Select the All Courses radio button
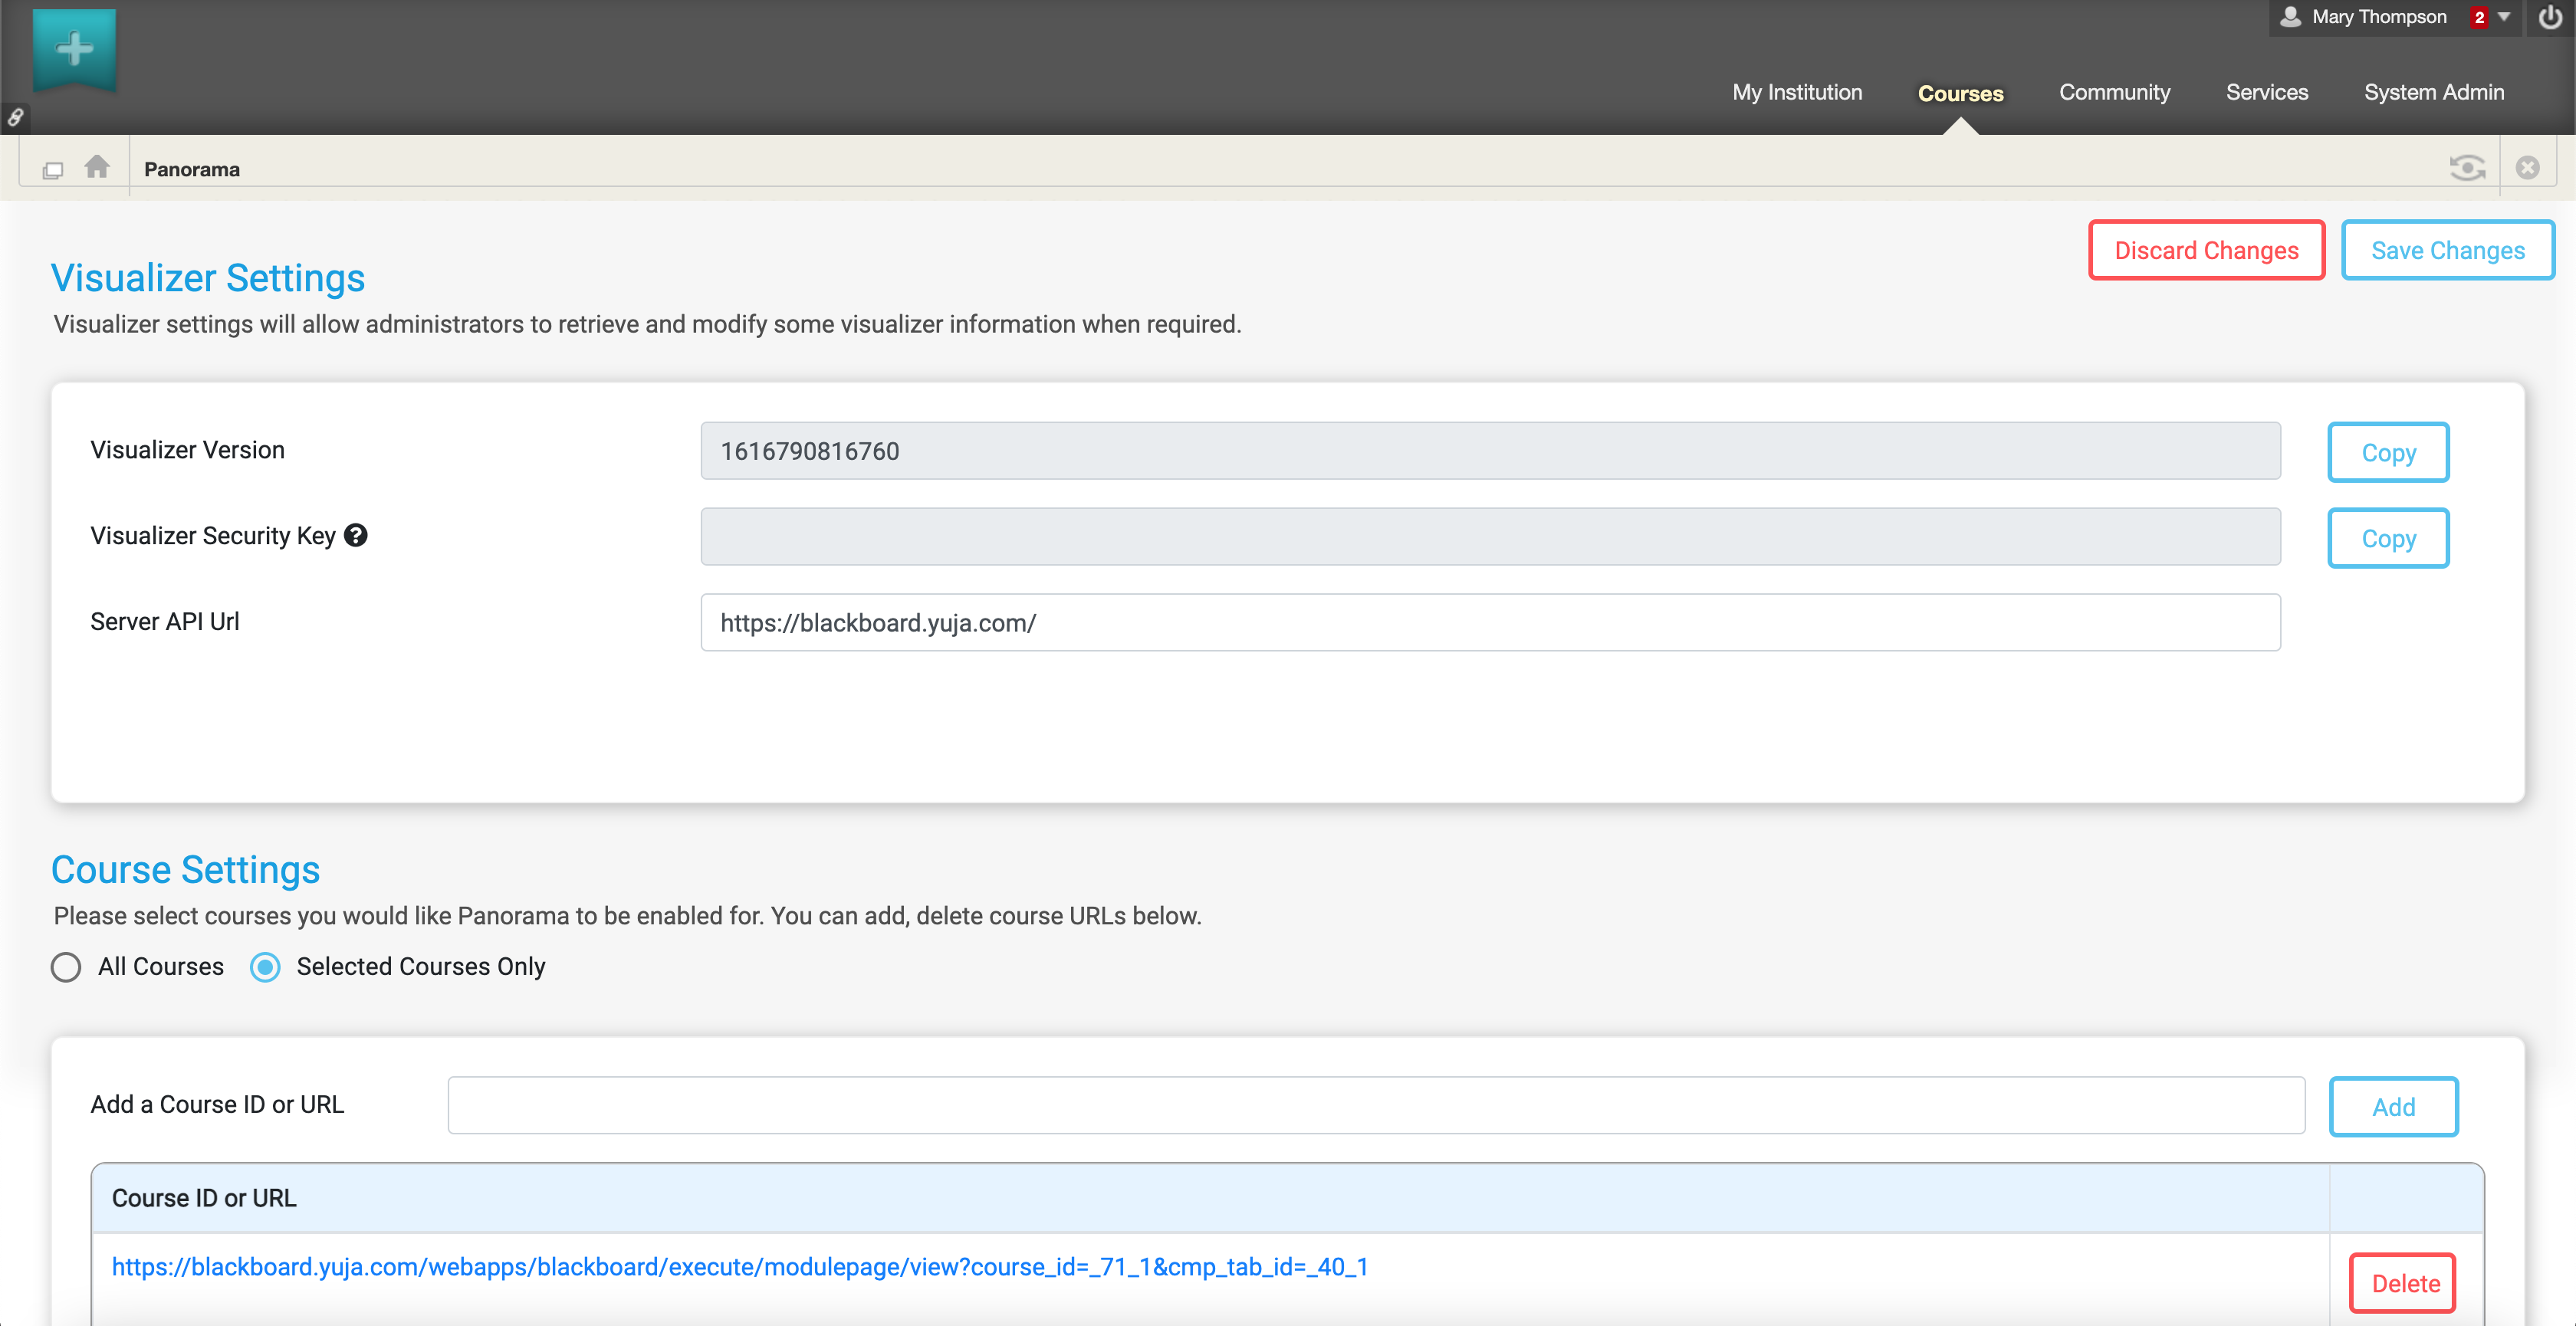The image size is (2576, 1326). [x=66, y=967]
